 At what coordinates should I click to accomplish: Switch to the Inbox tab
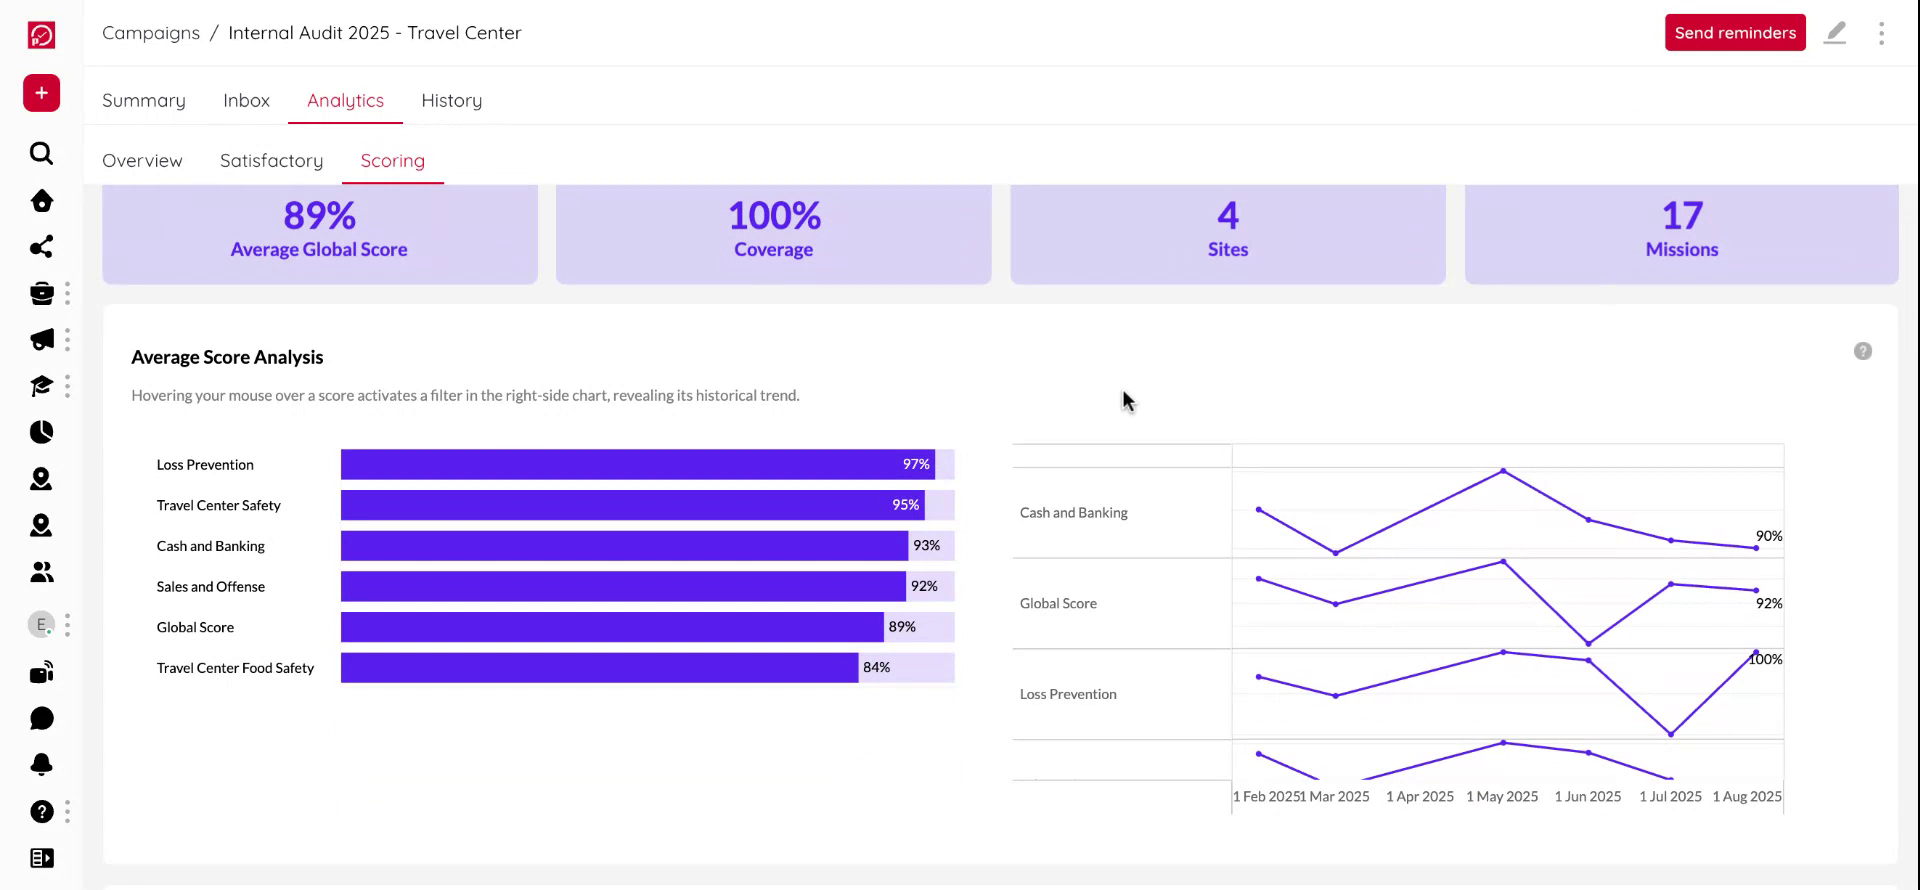click(x=246, y=101)
